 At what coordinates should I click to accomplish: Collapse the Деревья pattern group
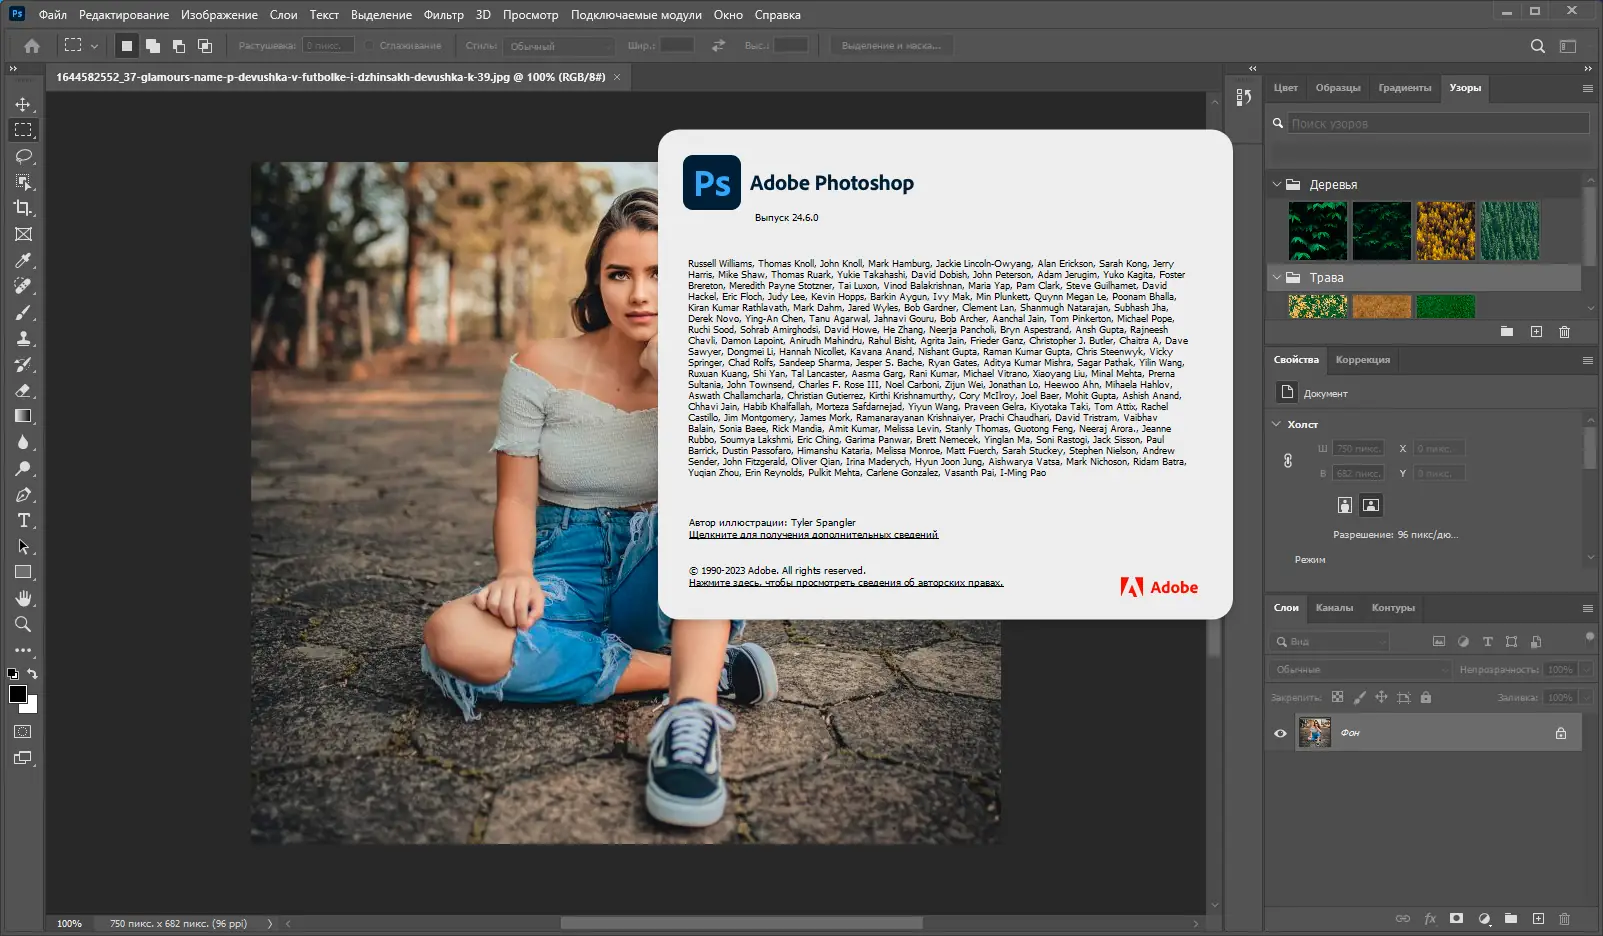(x=1277, y=184)
